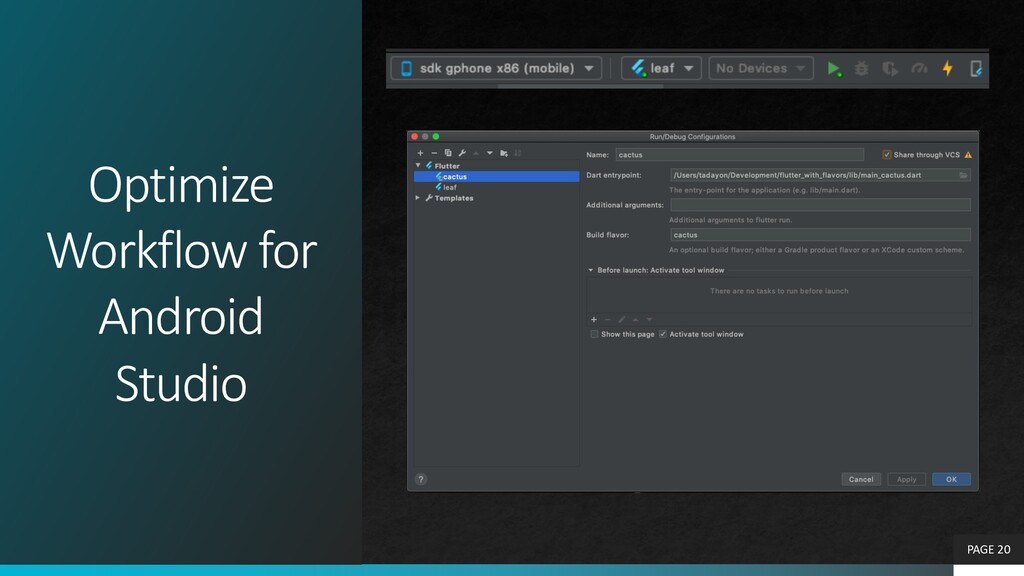Viewport: 1024px width, 576px height.
Task: Remove configuration with minus icon
Action: point(434,153)
